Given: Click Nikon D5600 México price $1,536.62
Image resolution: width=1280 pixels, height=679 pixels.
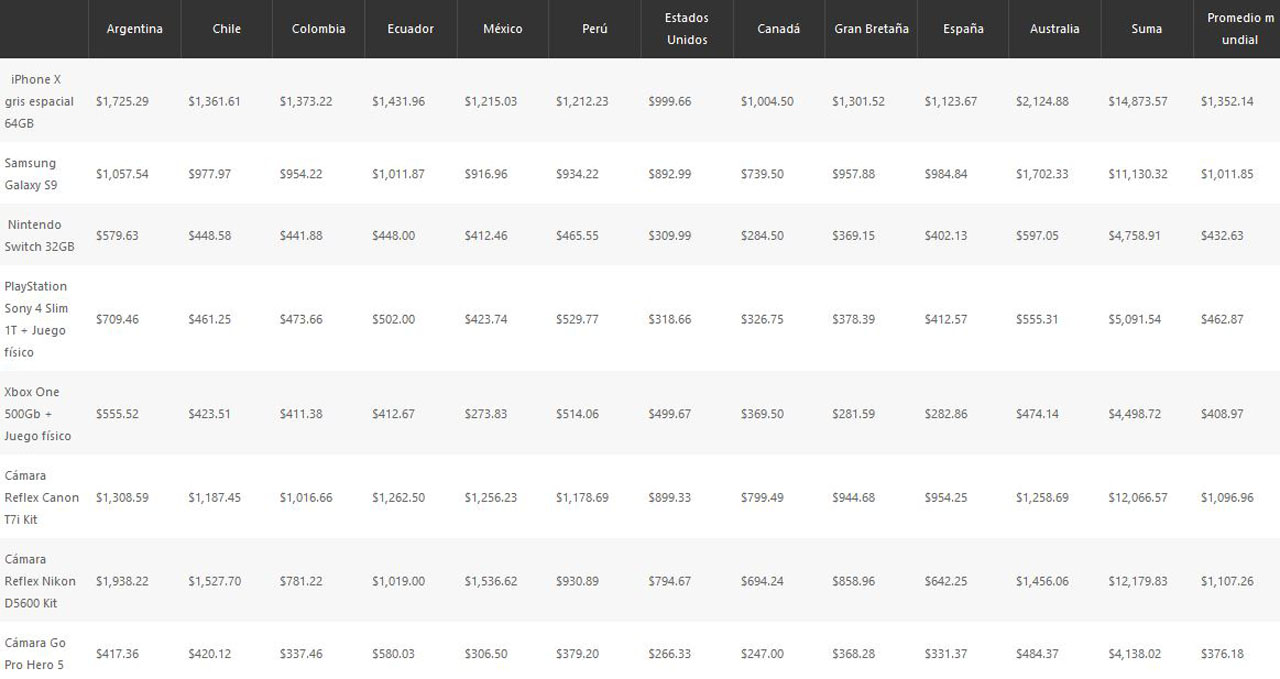Looking at the screenshot, I should 490,582.
